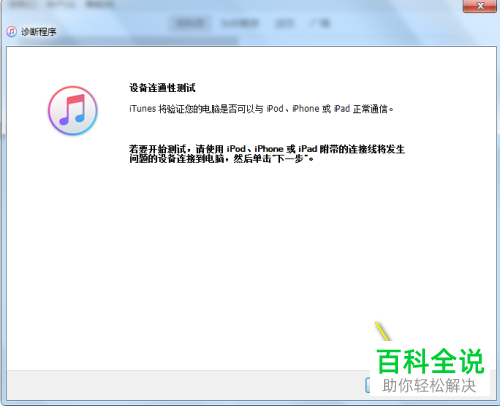Image resolution: width=500 pixels, height=406 pixels.
Task: Click the instruction line starting '若要开始测试'
Action: click(267, 149)
